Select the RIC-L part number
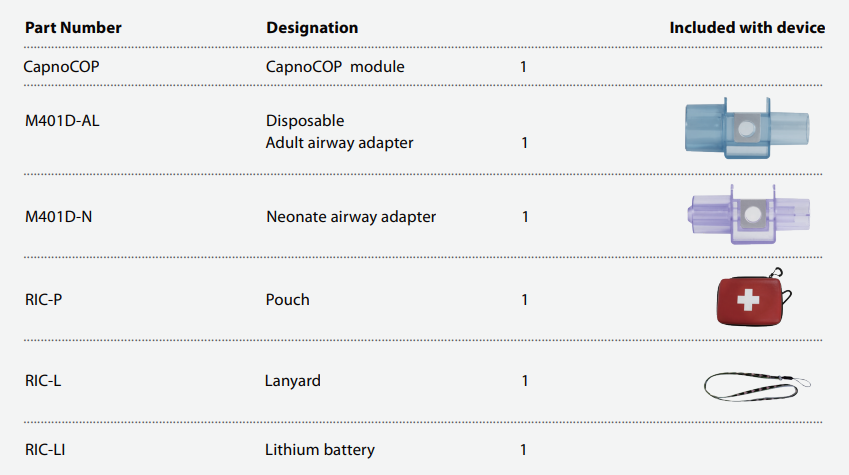Screen dimensions: 849x475 pos(43,381)
